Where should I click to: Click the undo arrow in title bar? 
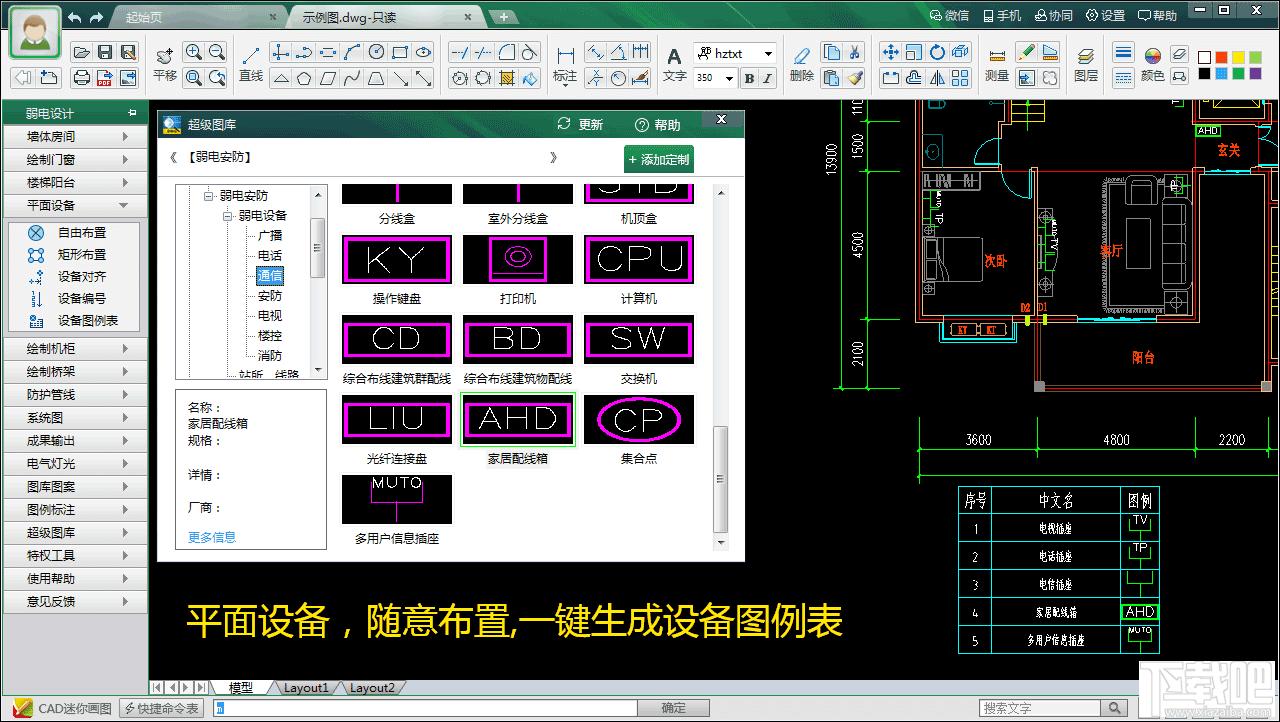click(75, 17)
